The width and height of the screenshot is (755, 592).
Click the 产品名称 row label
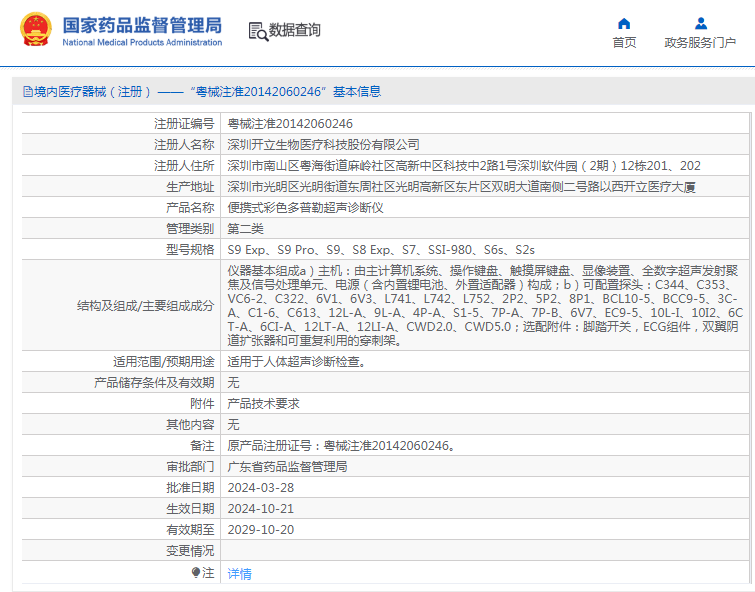190,208
